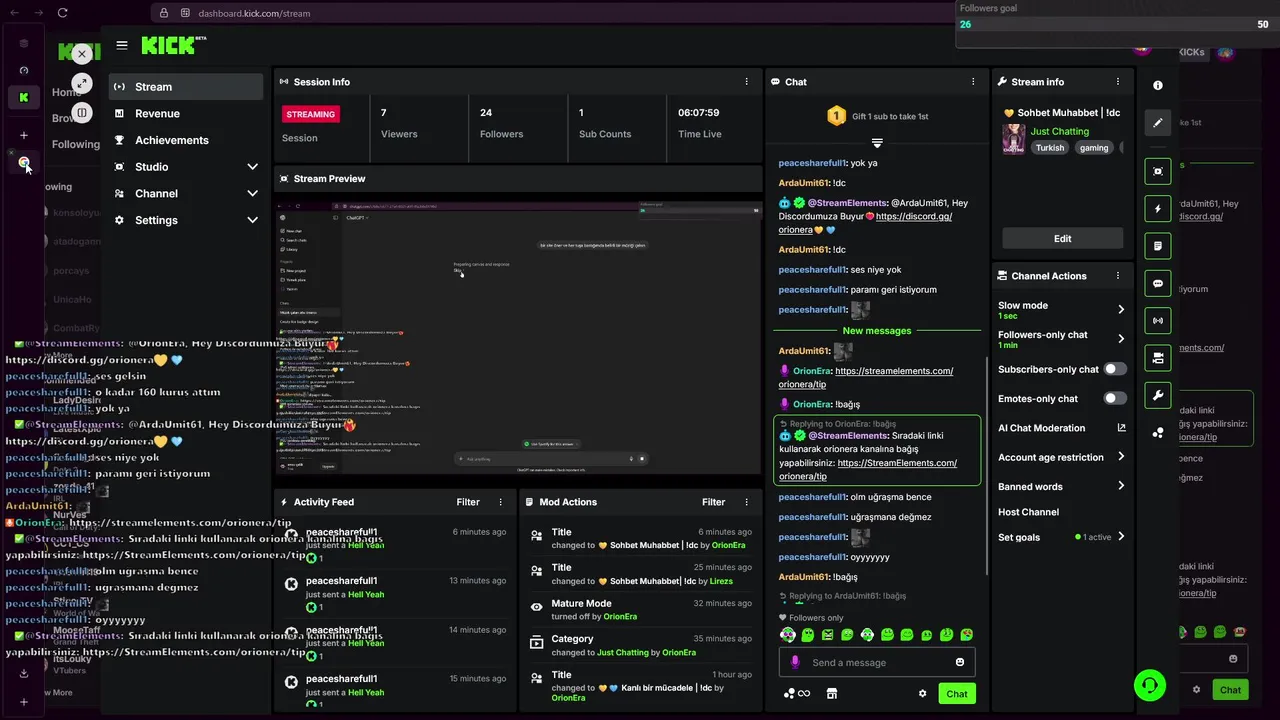Click the Kick BETA logo in dashboard
The height and width of the screenshot is (720, 1280).
tap(174, 45)
